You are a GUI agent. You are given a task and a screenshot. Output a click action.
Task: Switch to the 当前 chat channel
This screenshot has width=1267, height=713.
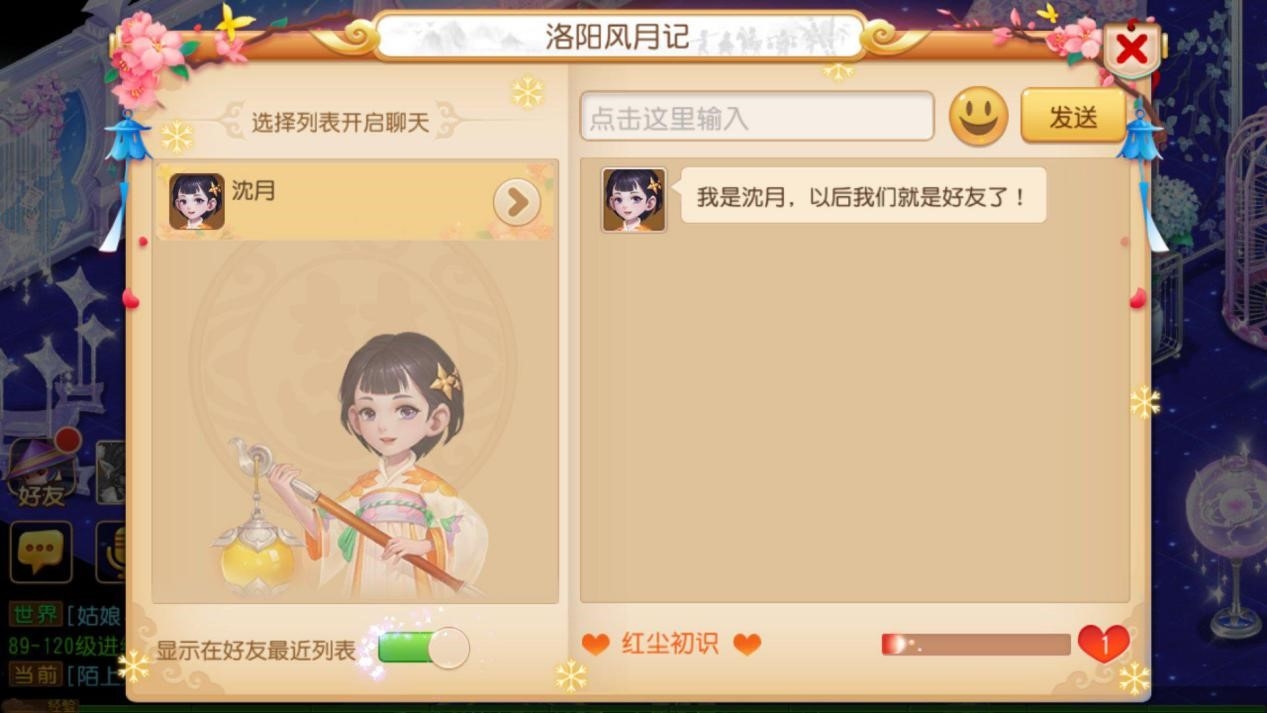35,674
